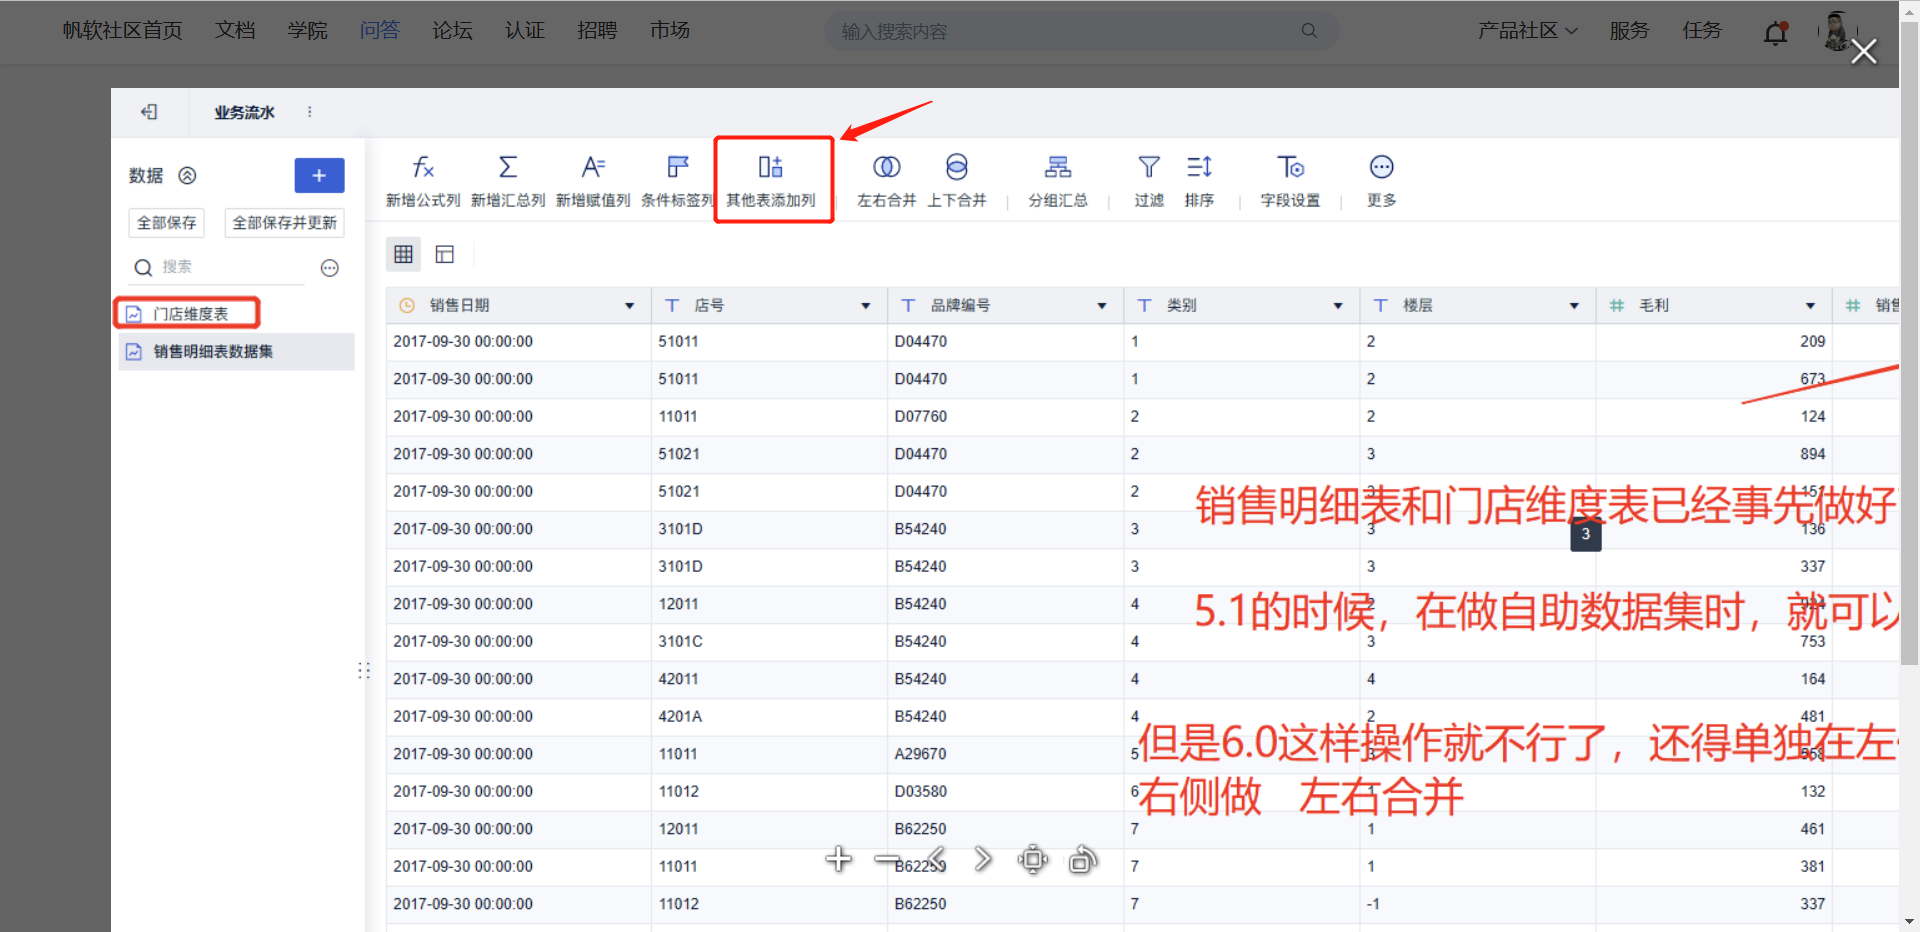Click cell D03580 in 品牌编号 column
The image size is (1920, 932).
click(1005, 792)
